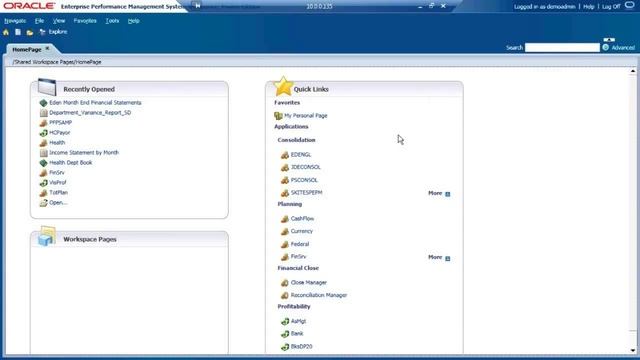Click the Reconciliation Manager icon

click(285, 296)
